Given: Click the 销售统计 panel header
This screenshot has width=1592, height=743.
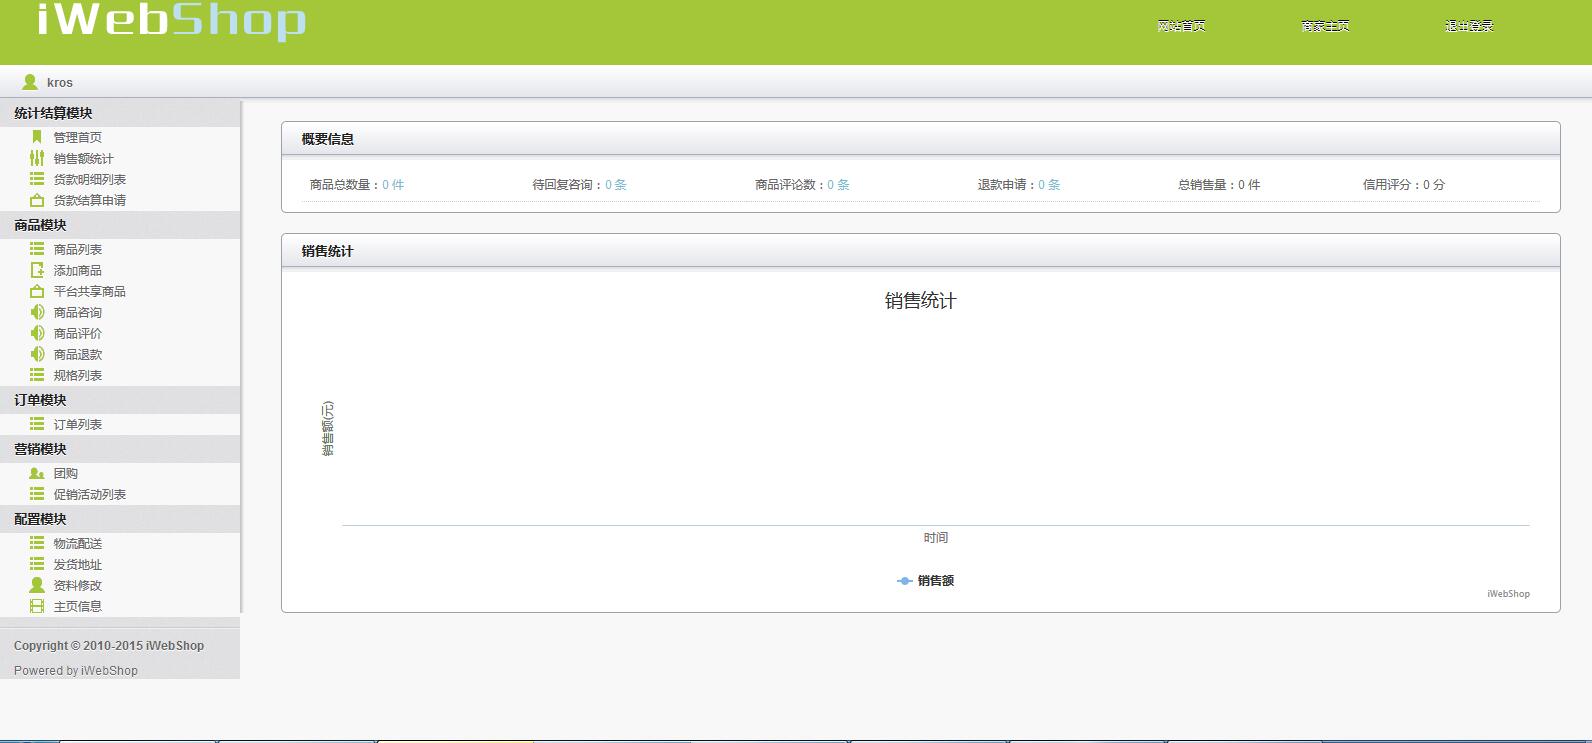Looking at the screenshot, I should tap(920, 251).
